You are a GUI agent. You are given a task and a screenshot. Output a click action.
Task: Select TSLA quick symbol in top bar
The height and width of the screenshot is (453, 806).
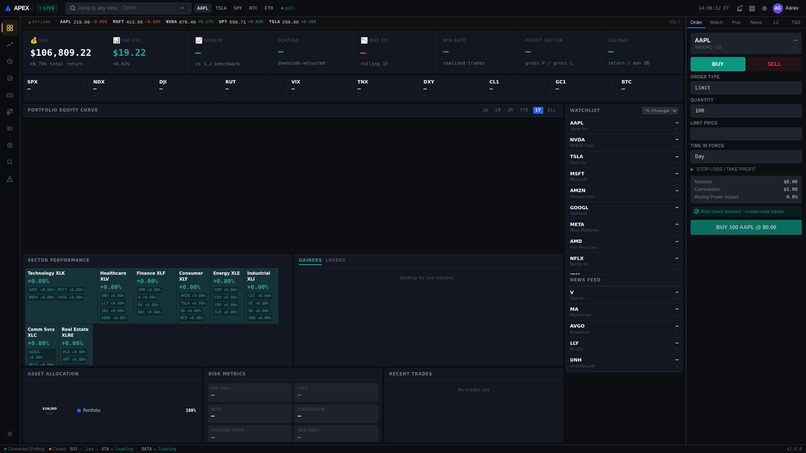221,8
